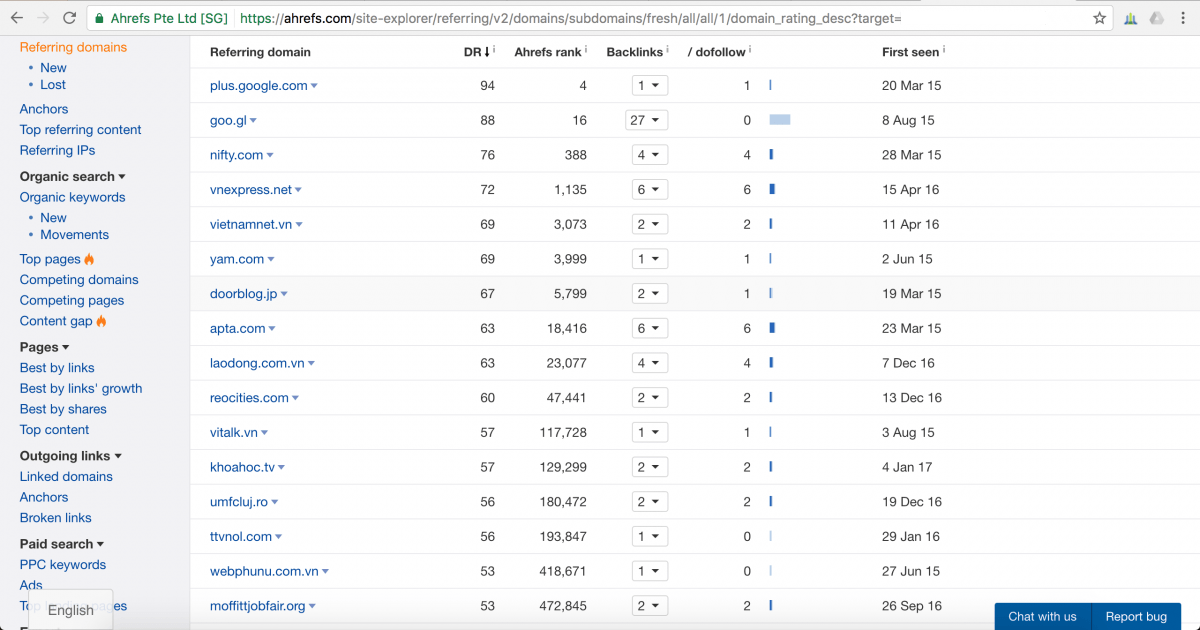
Task: Open the umfcluj.ro domain link
Action: pyautogui.click(x=239, y=502)
